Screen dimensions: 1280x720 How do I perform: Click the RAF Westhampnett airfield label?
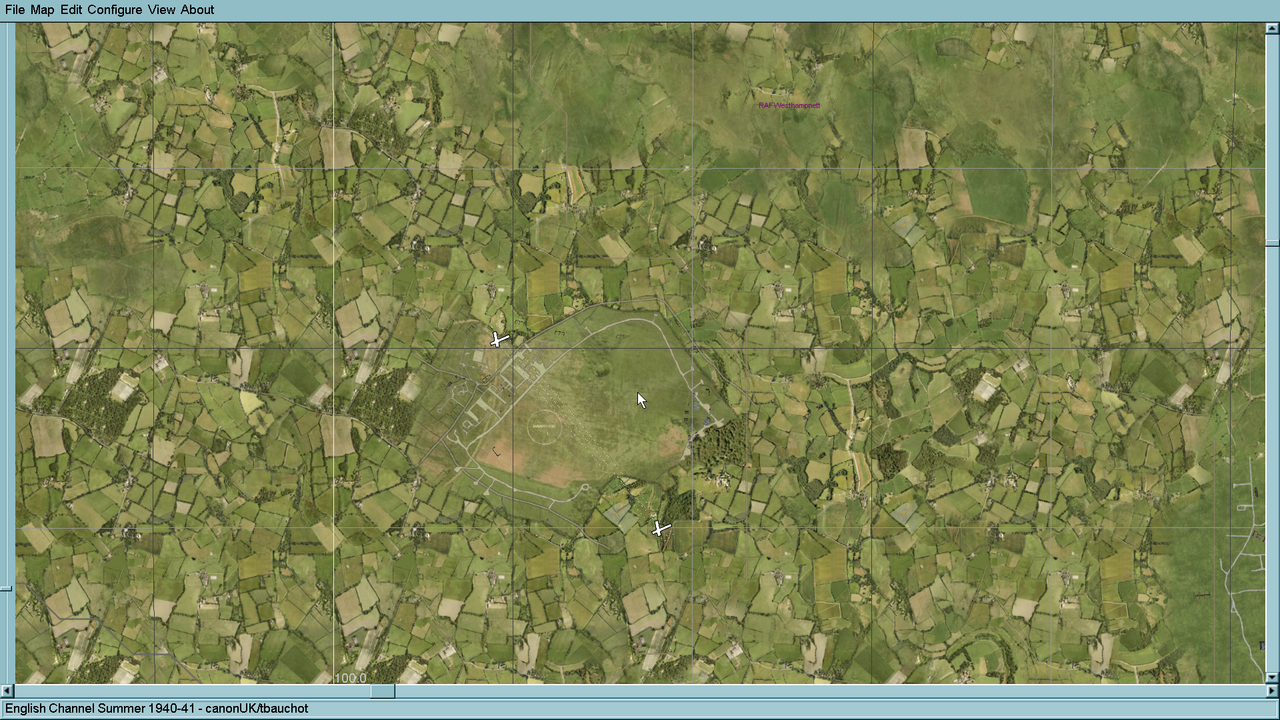click(x=789, y=103)
